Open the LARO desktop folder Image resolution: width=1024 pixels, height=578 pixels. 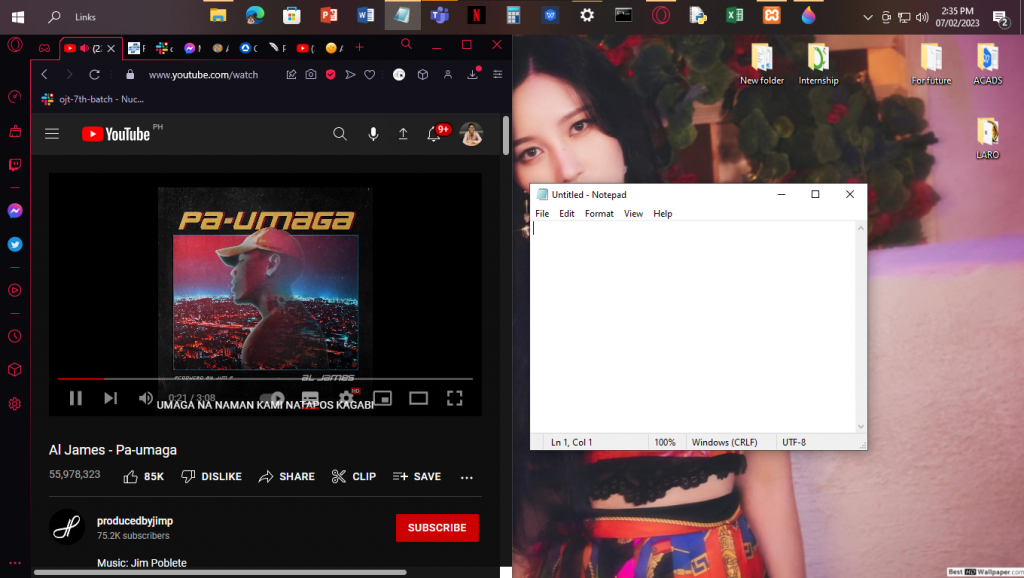[987, 138]
